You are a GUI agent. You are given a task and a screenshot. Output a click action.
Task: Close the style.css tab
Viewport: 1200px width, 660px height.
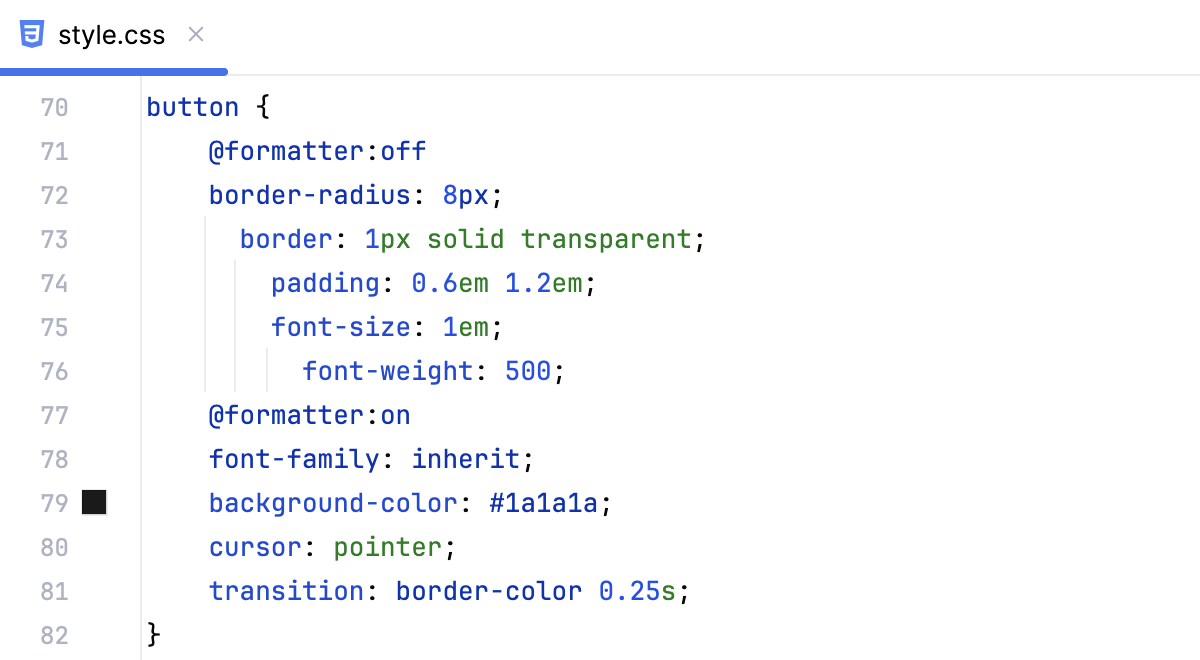[195, 34]
